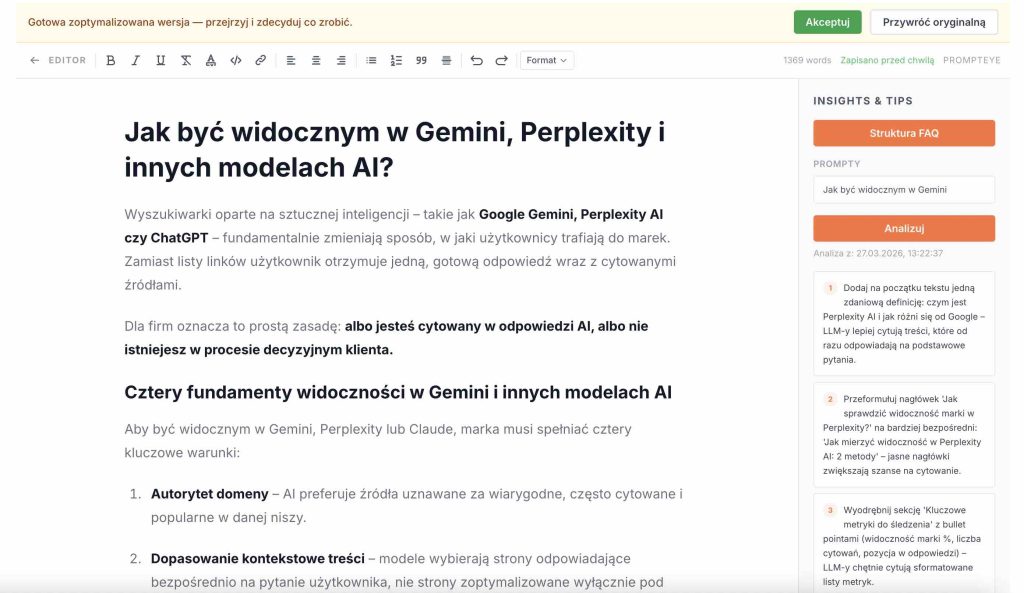Open the Format dropdown
The image size is (1024, 593).
pos(546,59)
